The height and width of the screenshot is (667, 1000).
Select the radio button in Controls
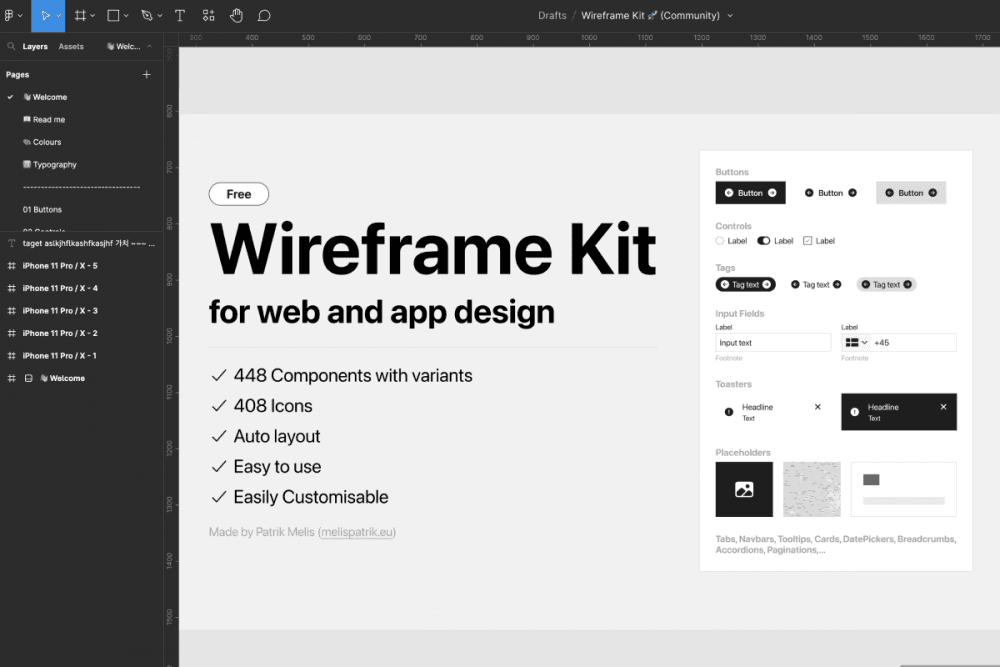click(720, 241)
